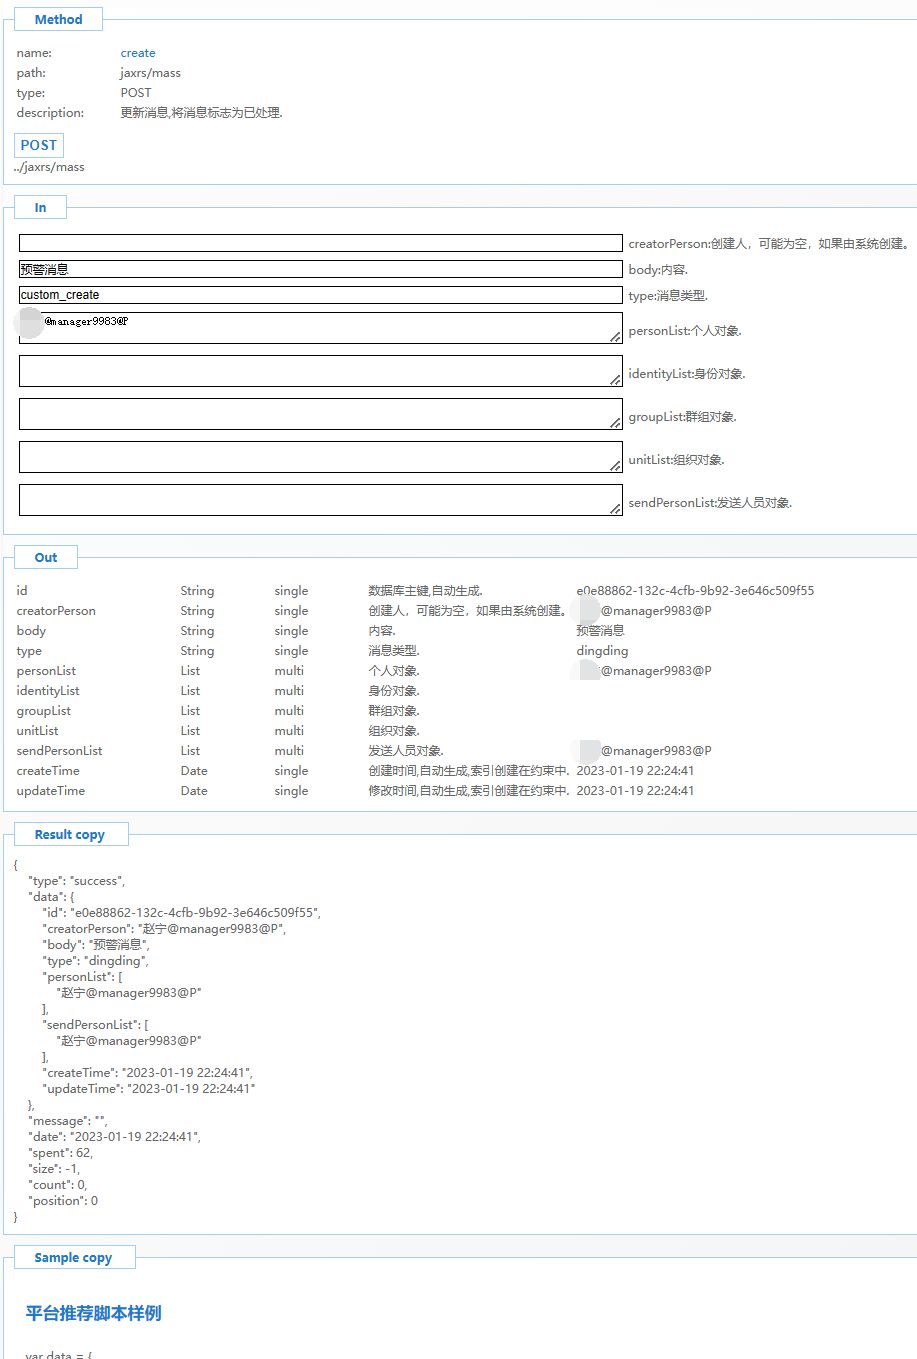
Task: Click the Method section legend
Action: click(58, 19)
